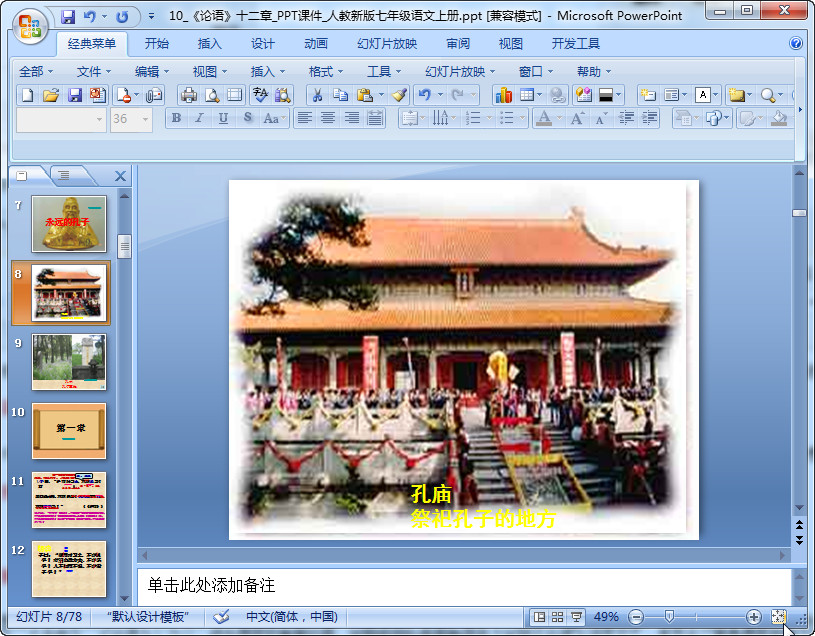Open the Paste options arrow

[381, 95]
